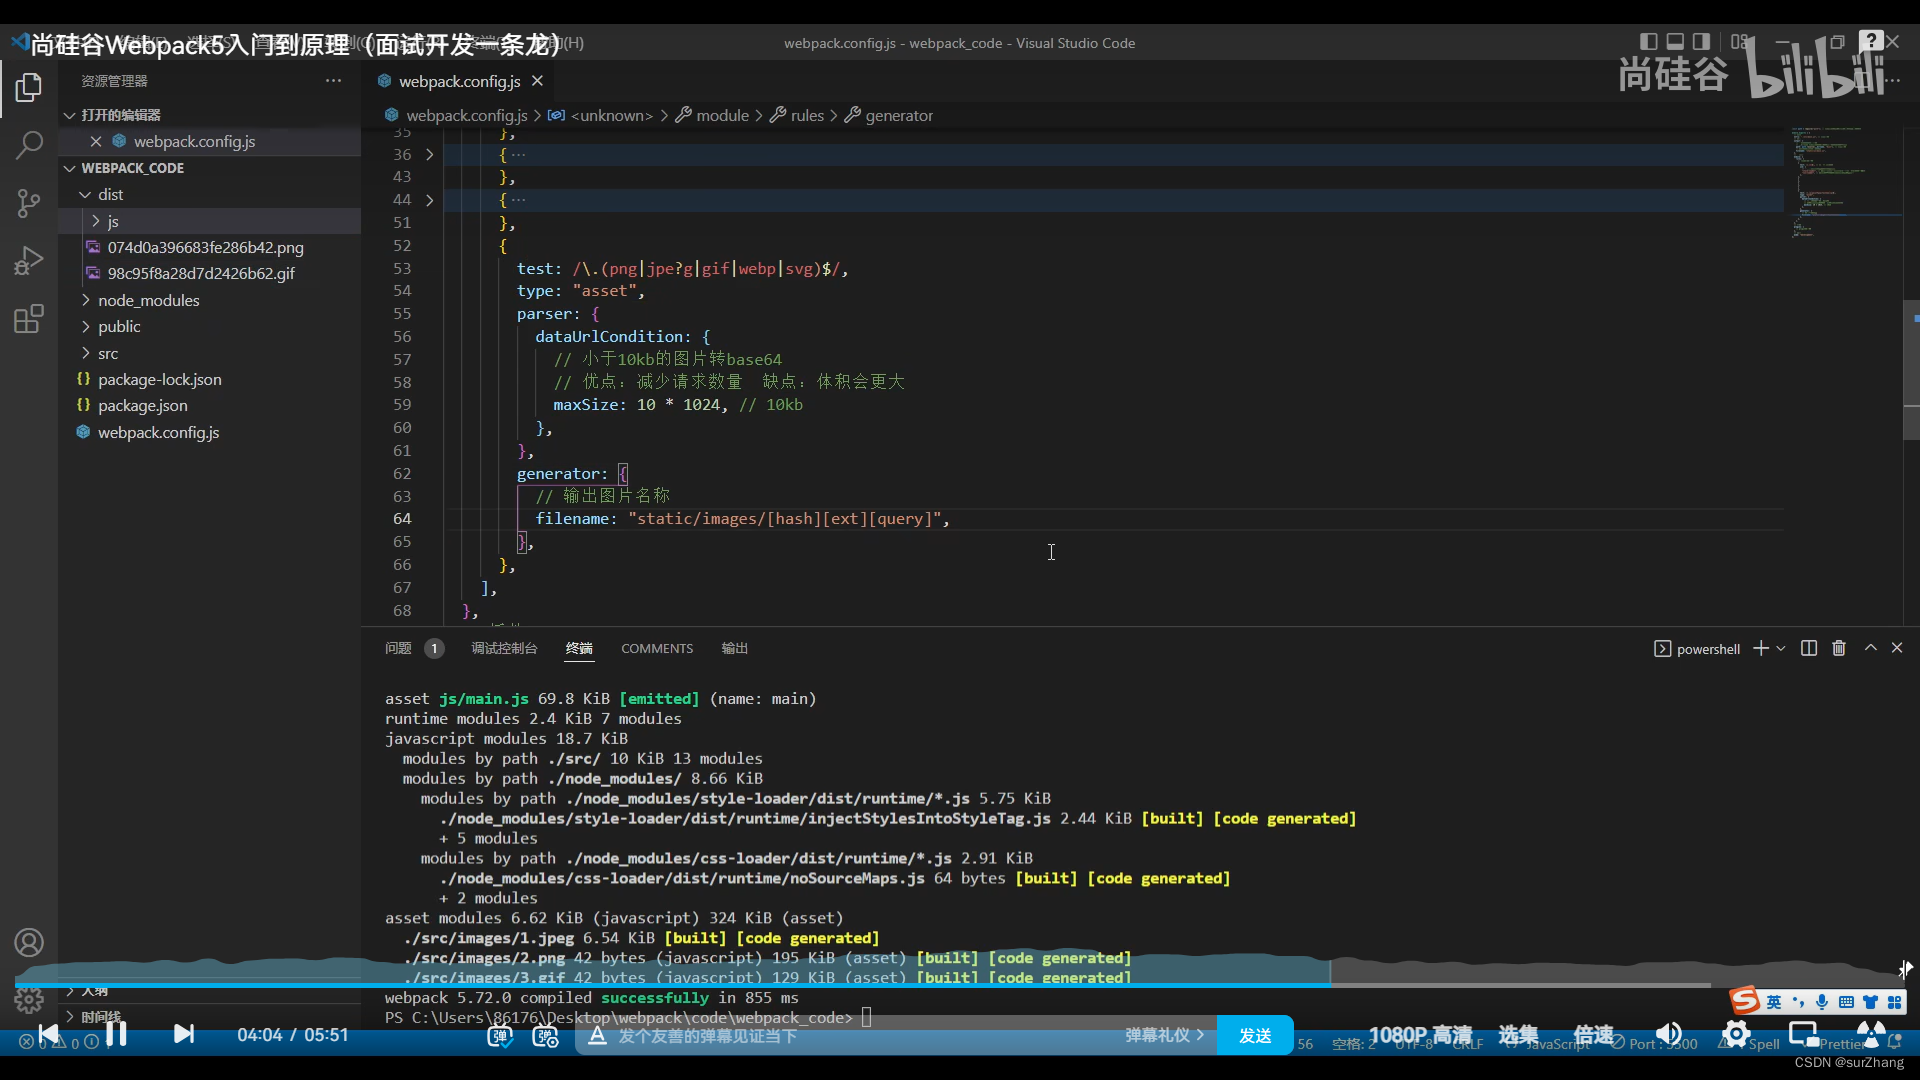Image resolution: width=1920 pixels, height=1080 pixels.
Task: Open danmaku settings icon
Action: [546, 1036]
